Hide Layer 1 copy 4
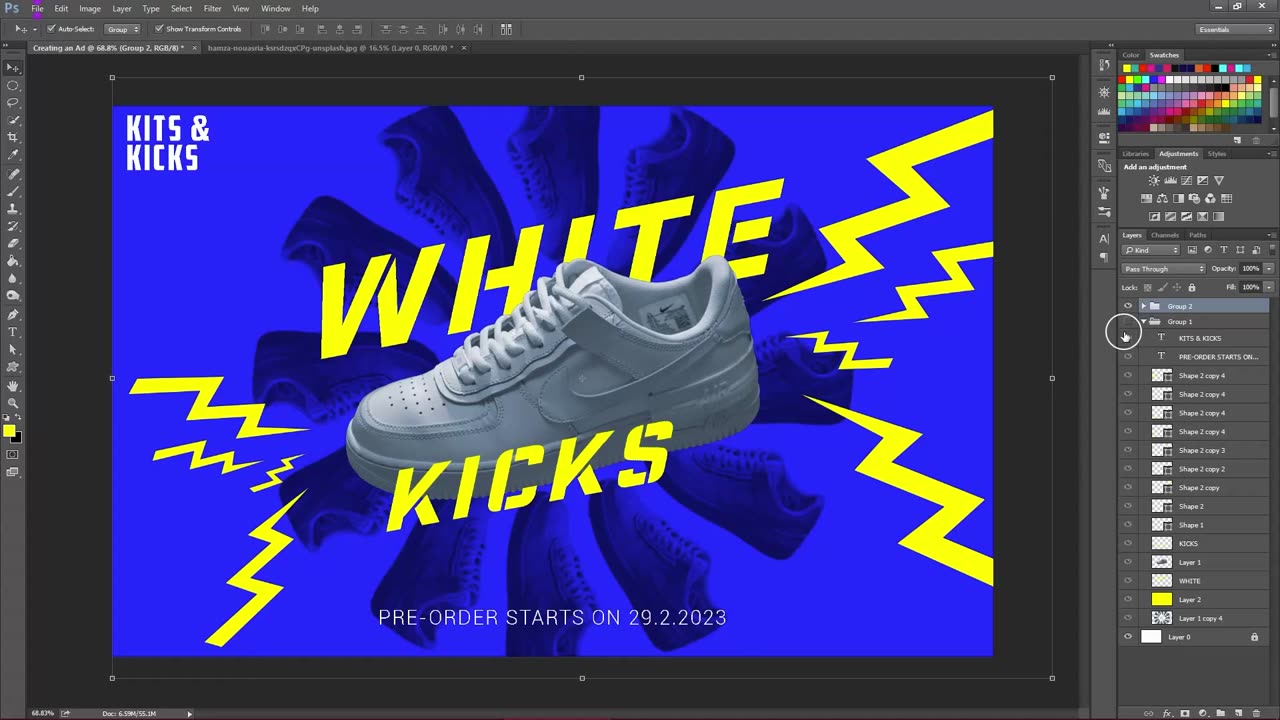Viewport: 1280px width, 720px height. pyautogui.click(x=1128, y=618)
